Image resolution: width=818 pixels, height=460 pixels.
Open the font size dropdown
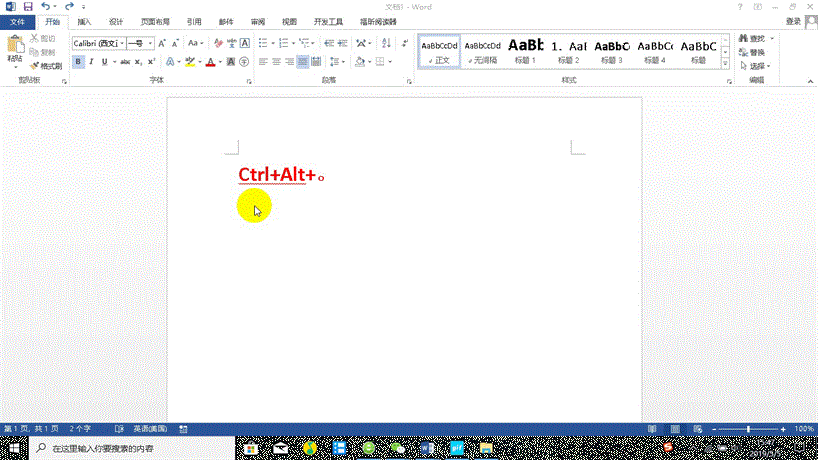coord(141,43)
